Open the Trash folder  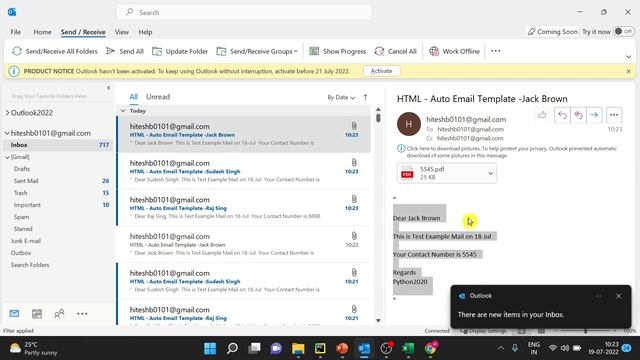click(20, 193)
